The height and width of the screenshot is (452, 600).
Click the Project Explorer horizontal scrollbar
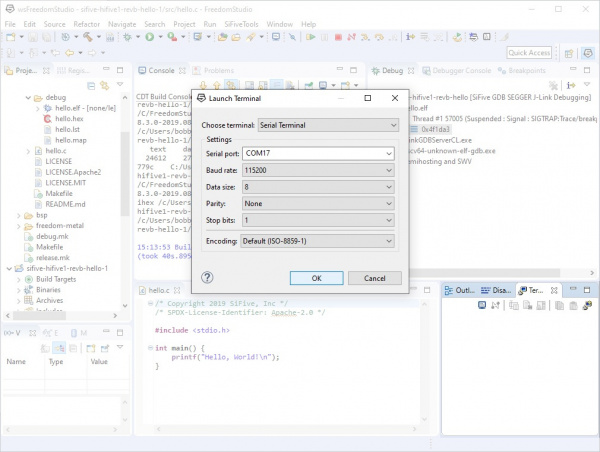click(x=39, y=316)
